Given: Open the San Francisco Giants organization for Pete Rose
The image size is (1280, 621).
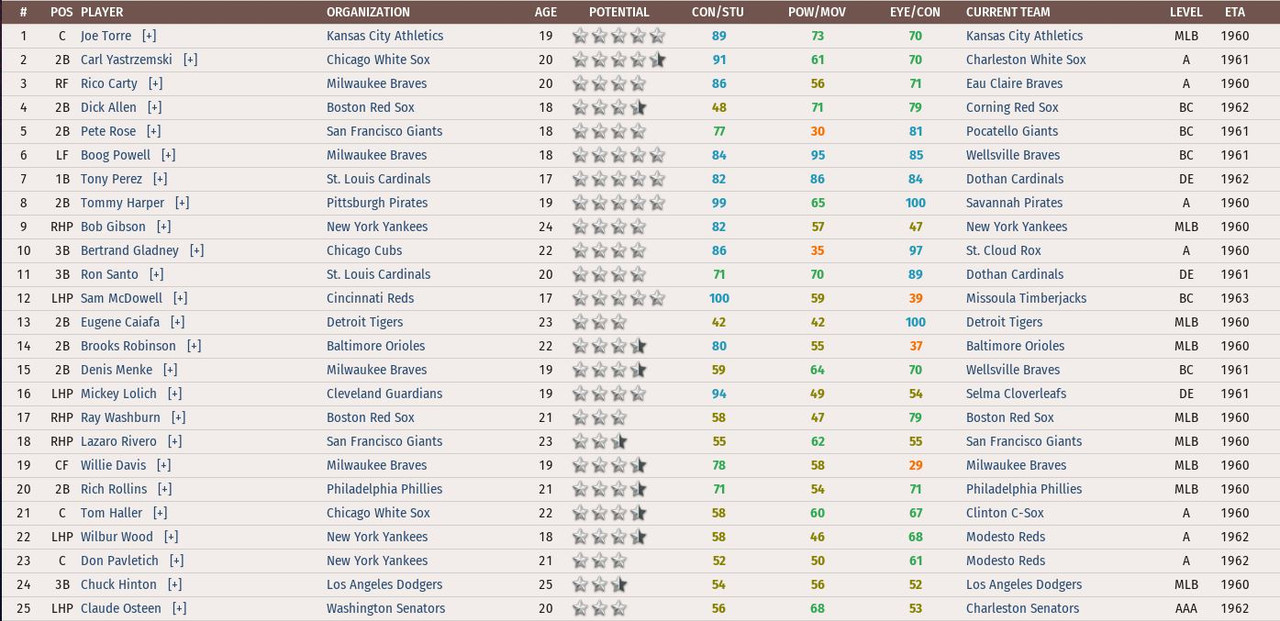Looking at the screenshot, I should tap(384, 132).
